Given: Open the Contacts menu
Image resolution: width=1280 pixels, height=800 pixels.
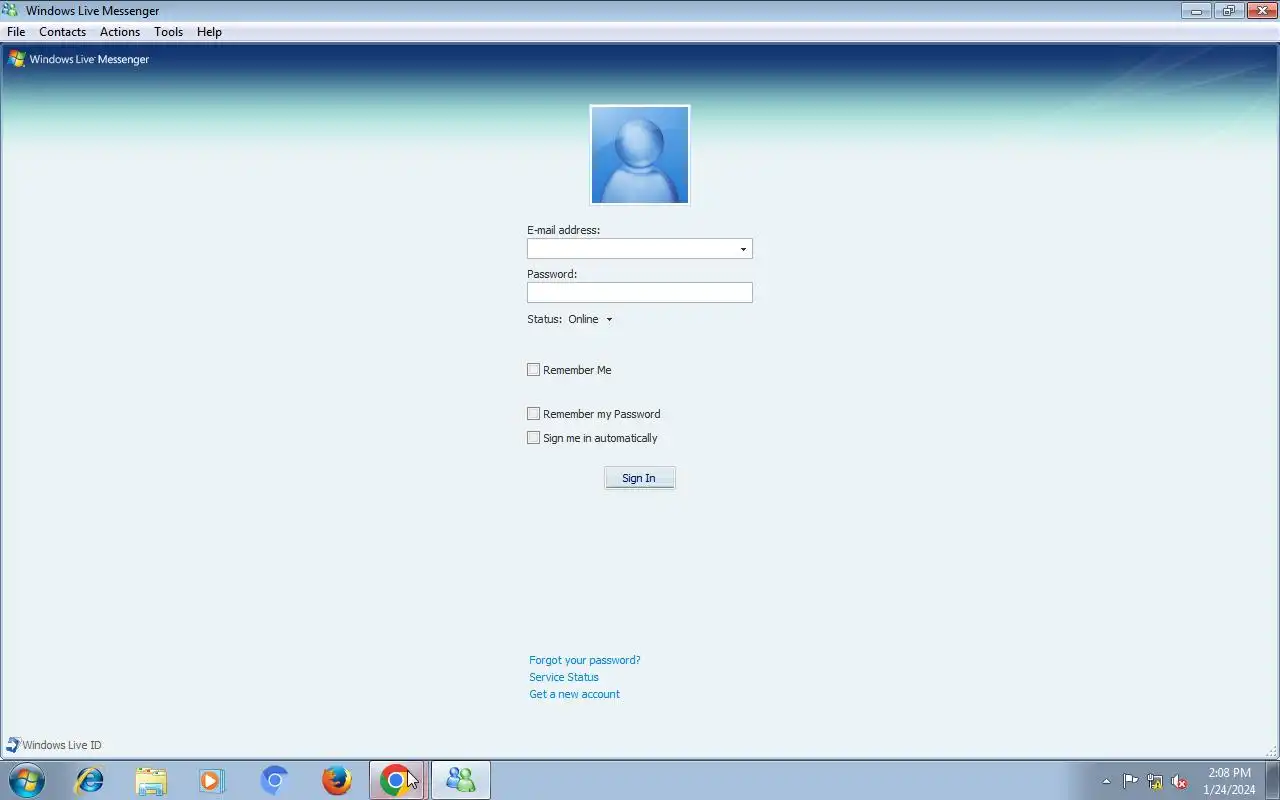Looking at the screenshot, I should coord(62,32).
